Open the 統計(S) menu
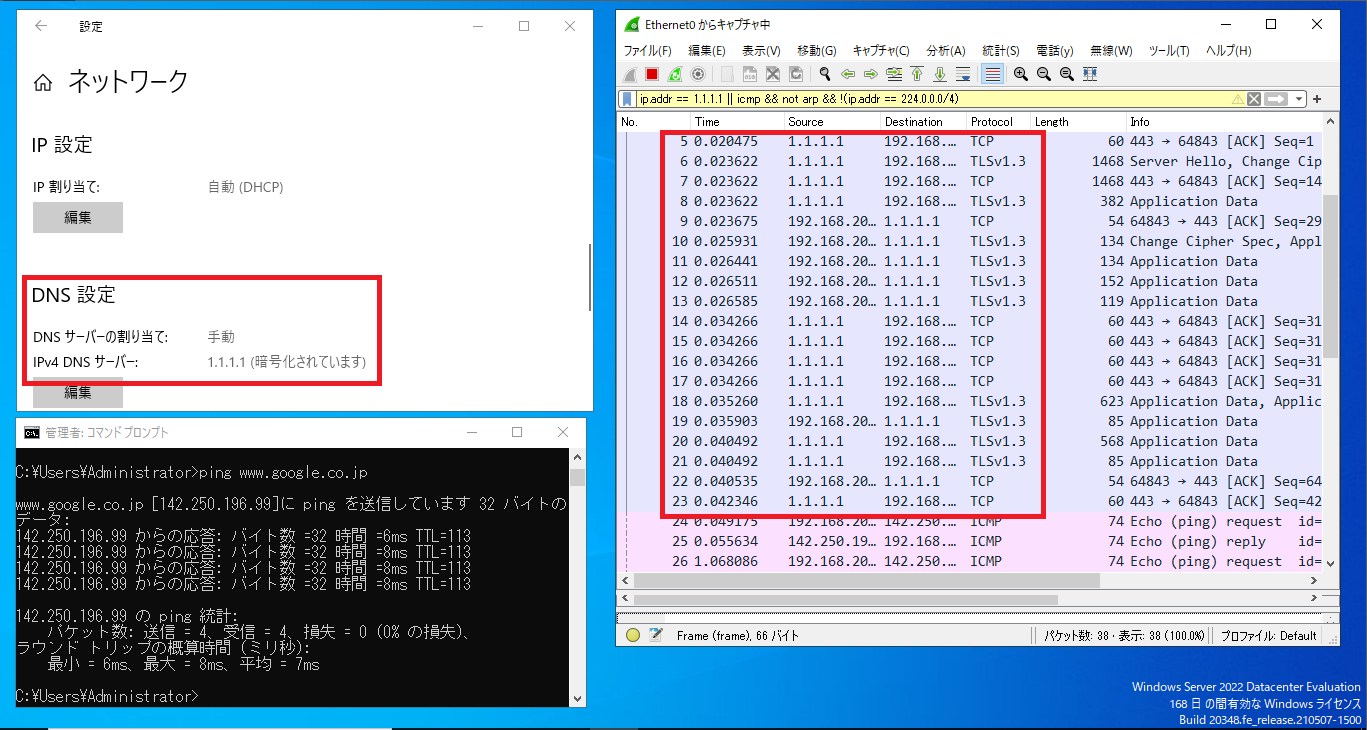This screenshot has width=1367, height=730. tap(1001, 51)
